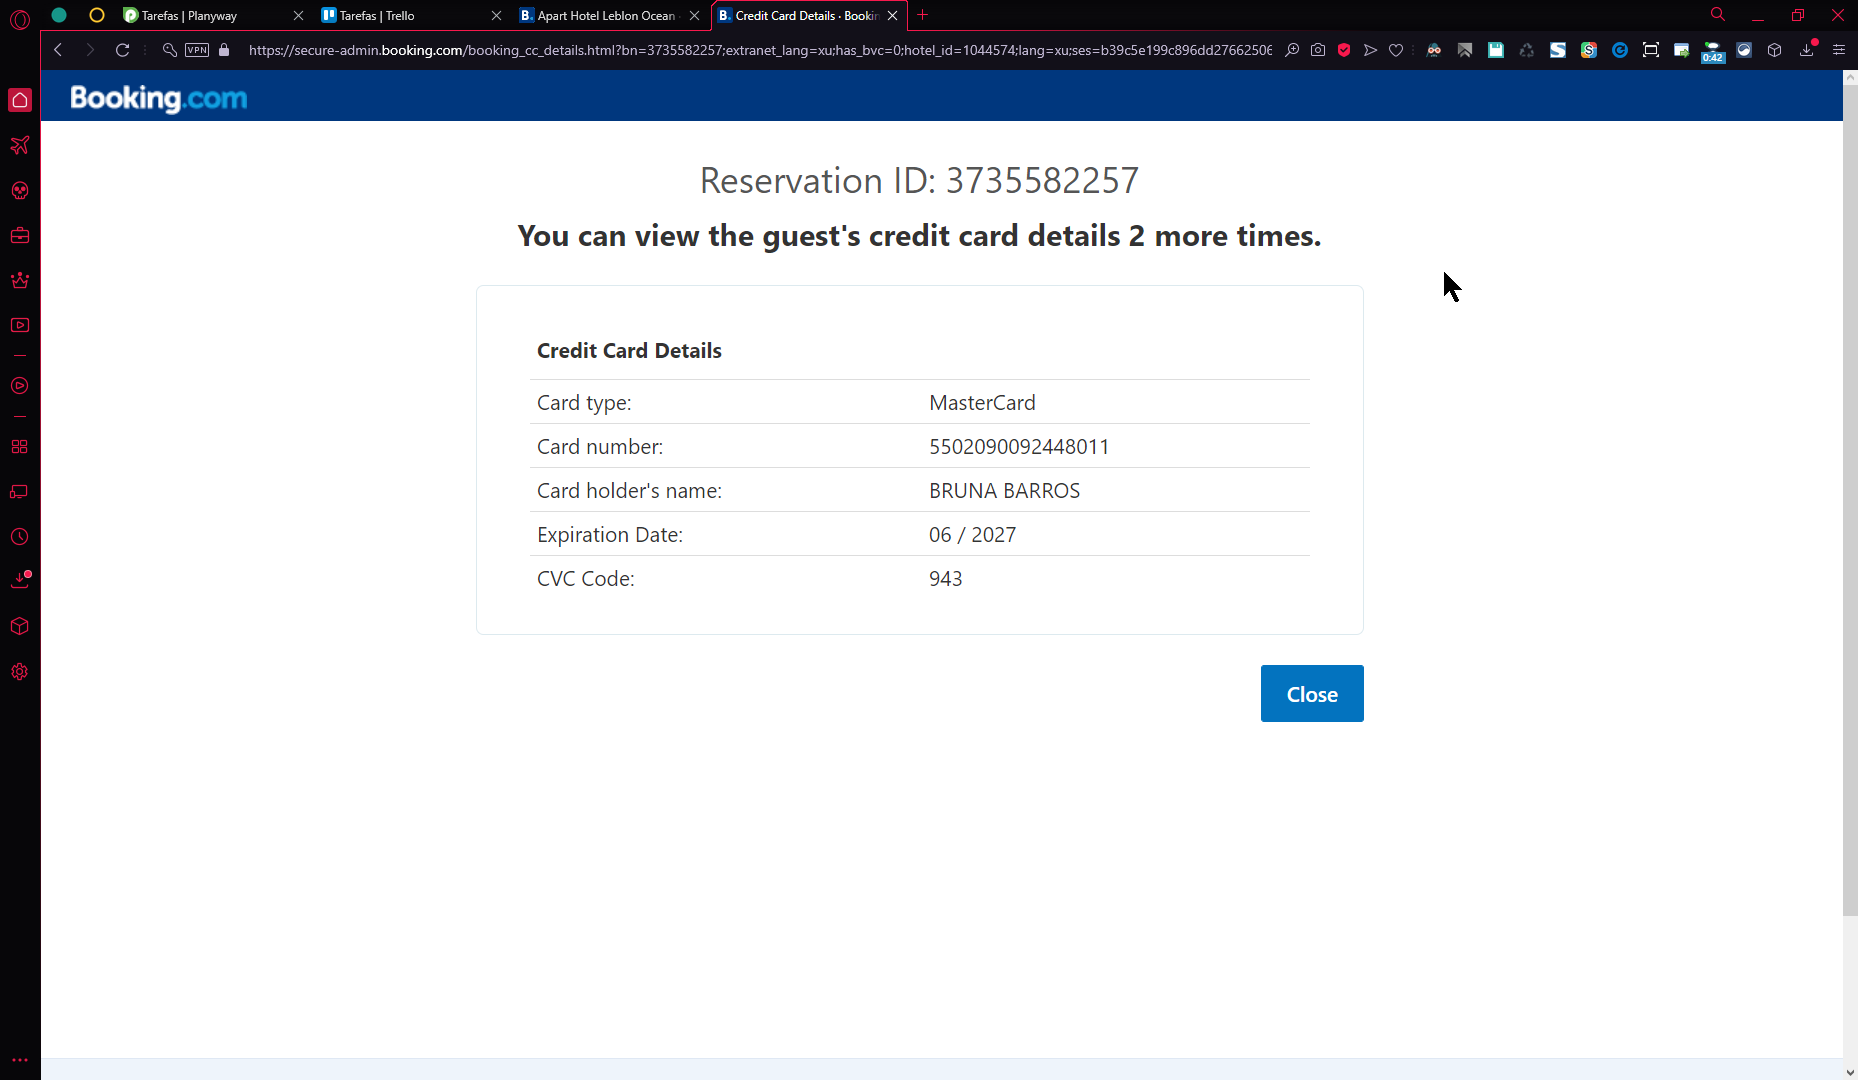Bookmark this page with the heart icon
This screenshot has height=1080, width=1858.
(x=1396, y=50)
